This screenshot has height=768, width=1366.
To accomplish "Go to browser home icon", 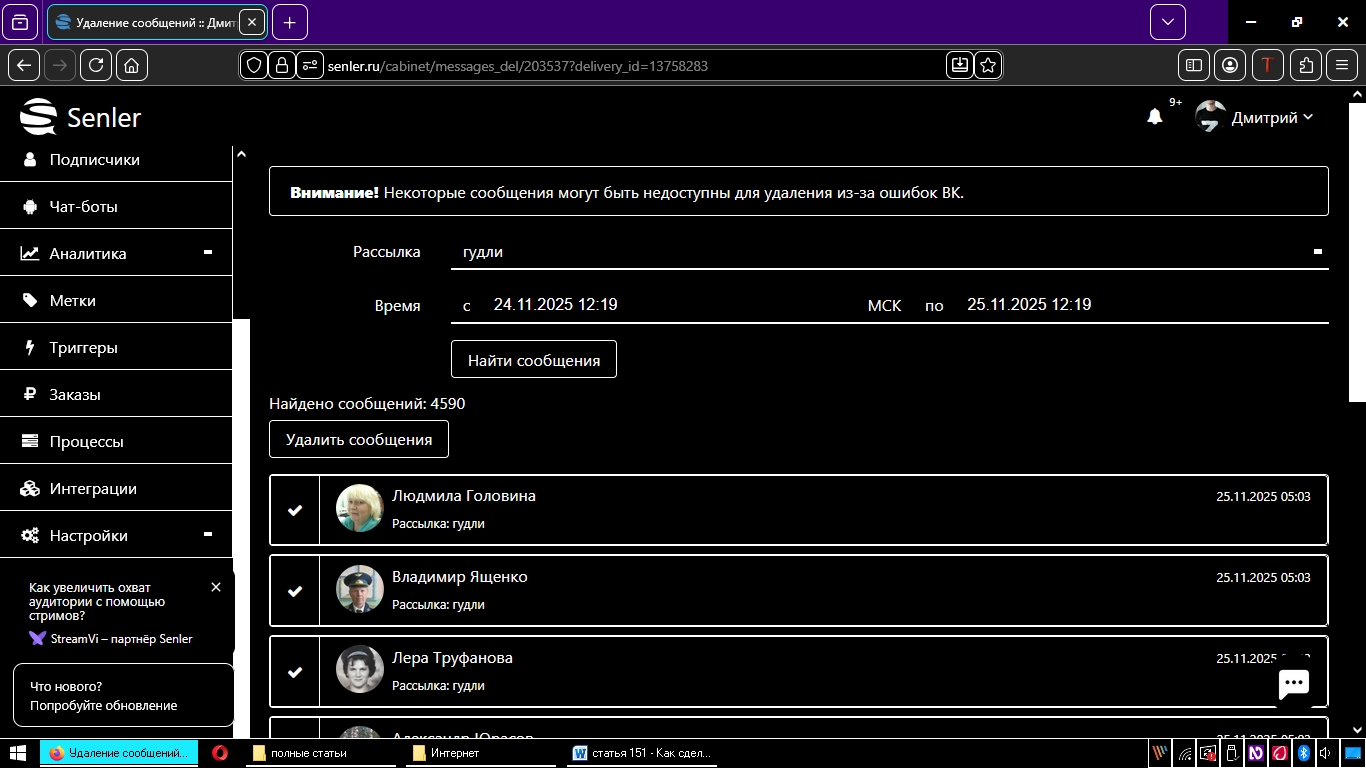I will 132,65.
